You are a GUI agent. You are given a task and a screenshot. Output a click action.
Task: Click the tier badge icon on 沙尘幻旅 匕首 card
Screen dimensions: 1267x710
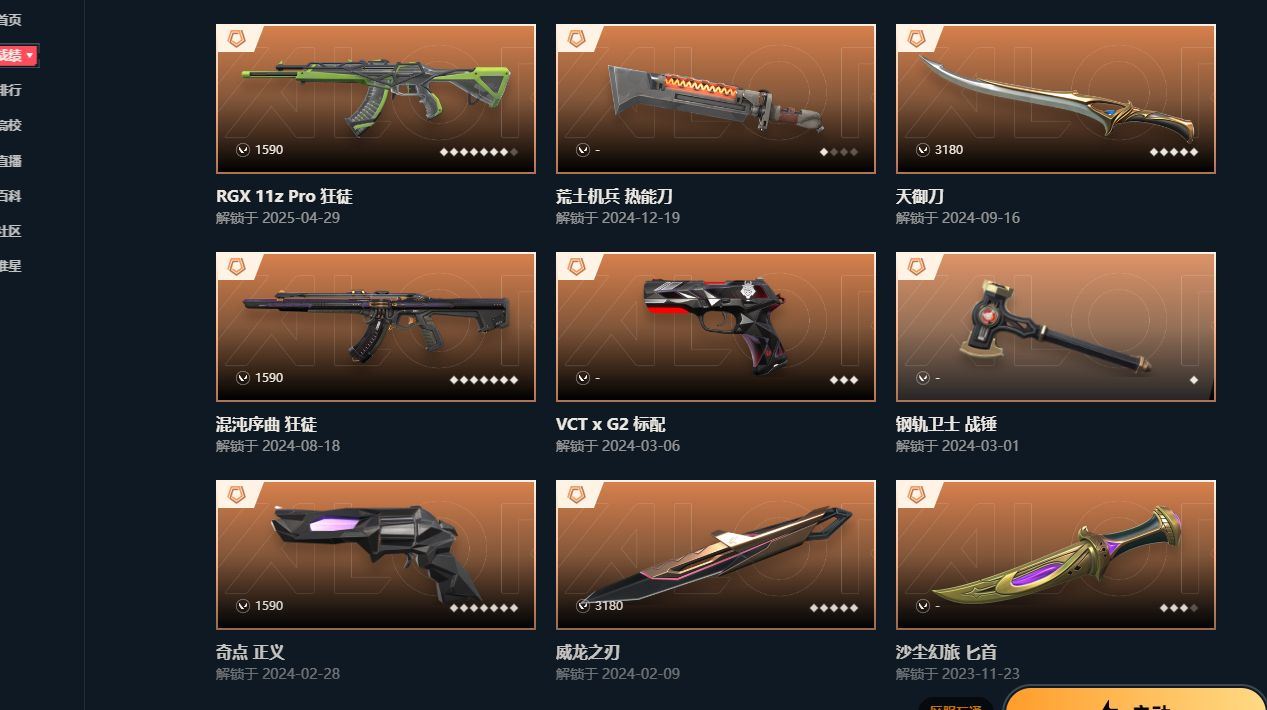coord(917,494)
